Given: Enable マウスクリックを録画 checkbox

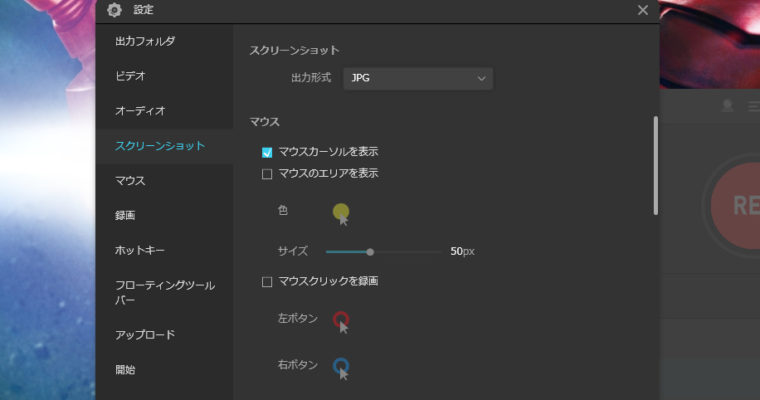Looking at the screenshot, I should [267, 282].
